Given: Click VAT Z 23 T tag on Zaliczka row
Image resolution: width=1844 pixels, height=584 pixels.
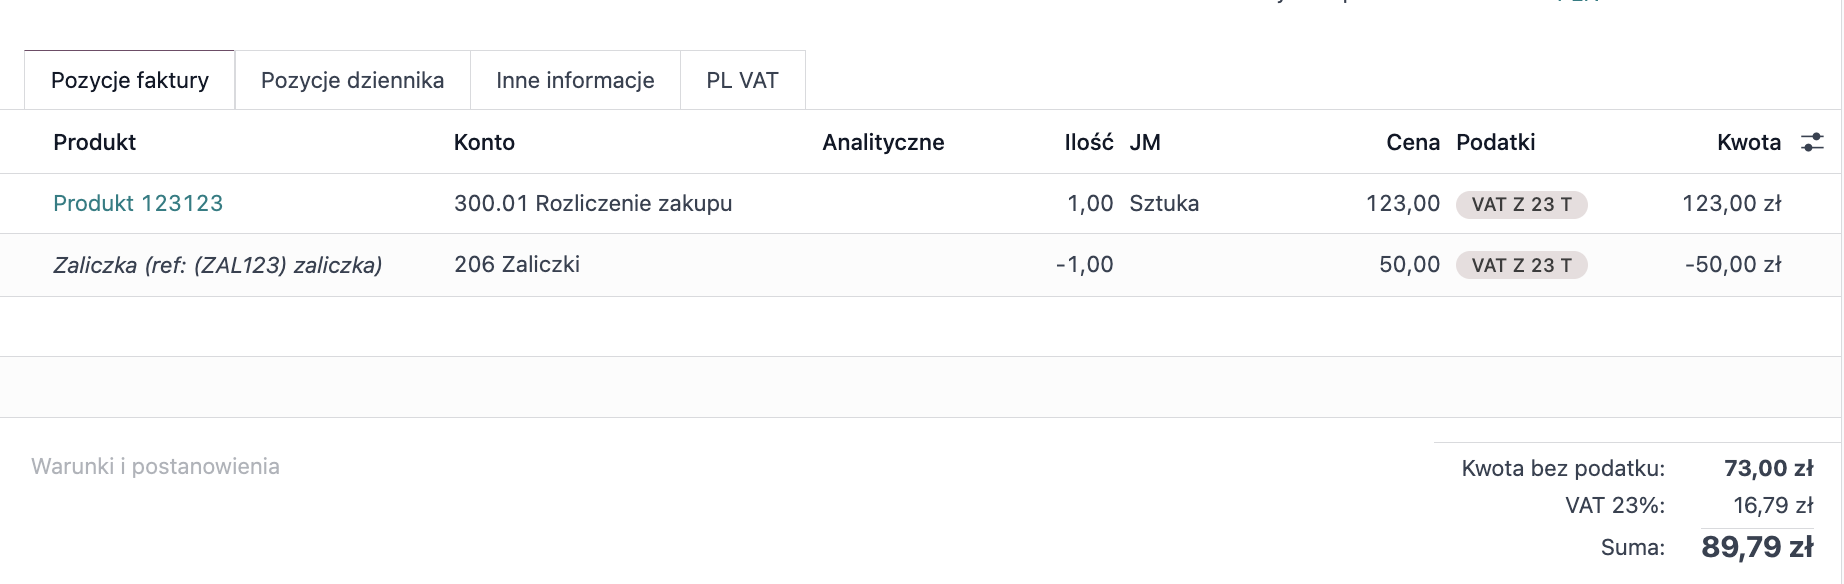Looking at the screenshot, I should (1521, 265).
